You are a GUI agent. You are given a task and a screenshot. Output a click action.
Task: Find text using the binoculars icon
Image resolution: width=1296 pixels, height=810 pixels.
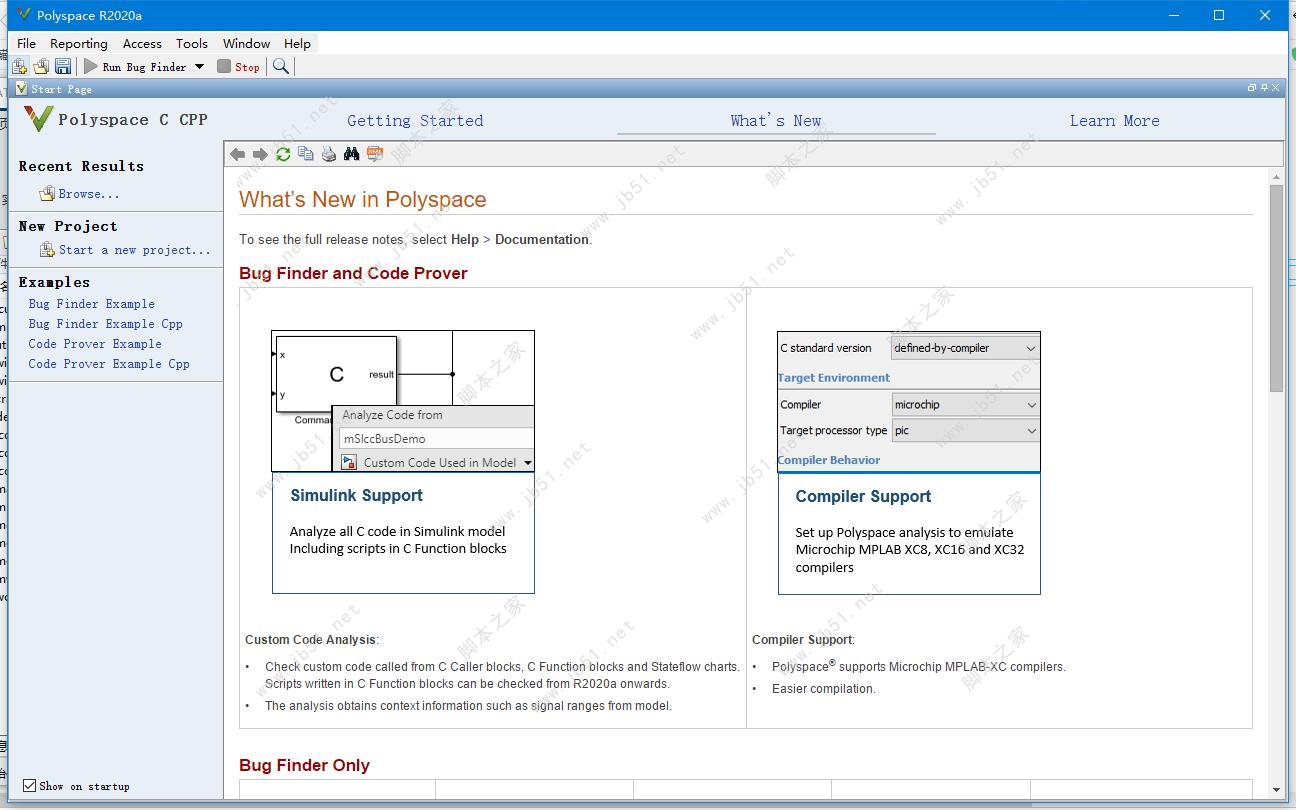[x=351, y=153]
